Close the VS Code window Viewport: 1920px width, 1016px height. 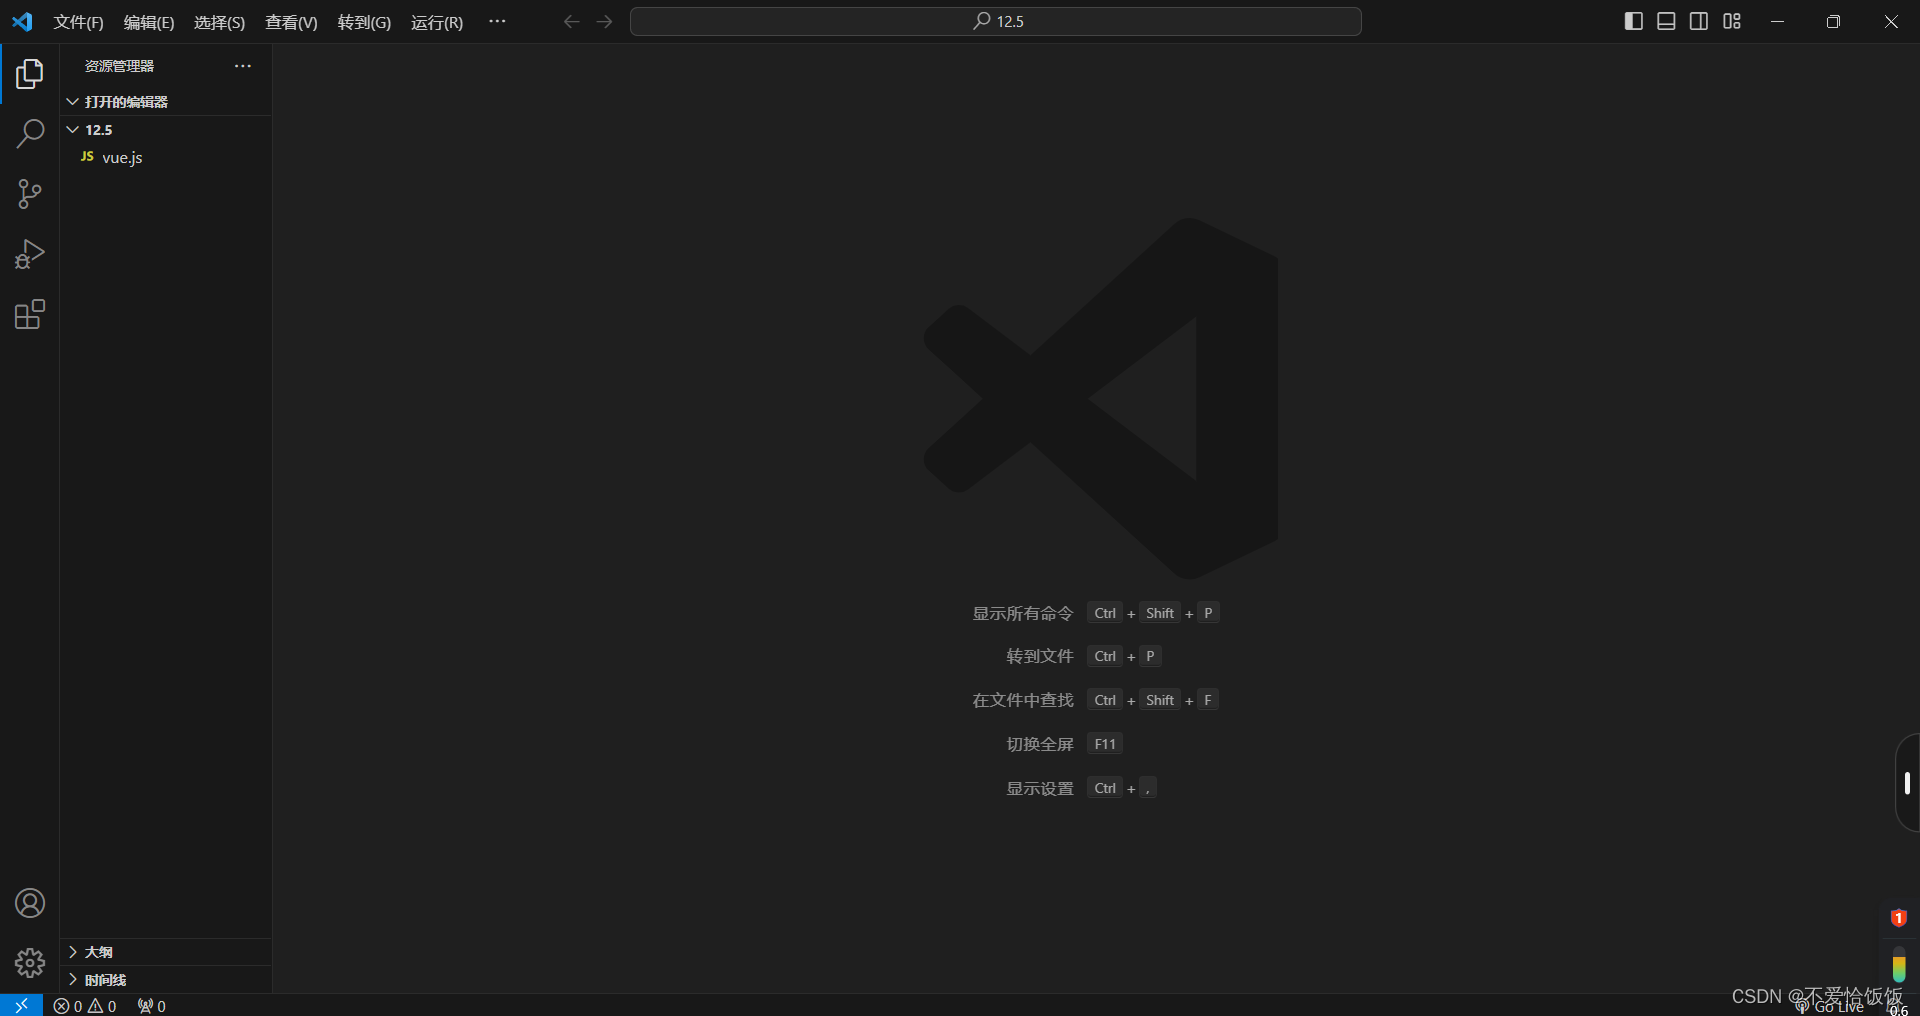click(x=1891, y=21)
